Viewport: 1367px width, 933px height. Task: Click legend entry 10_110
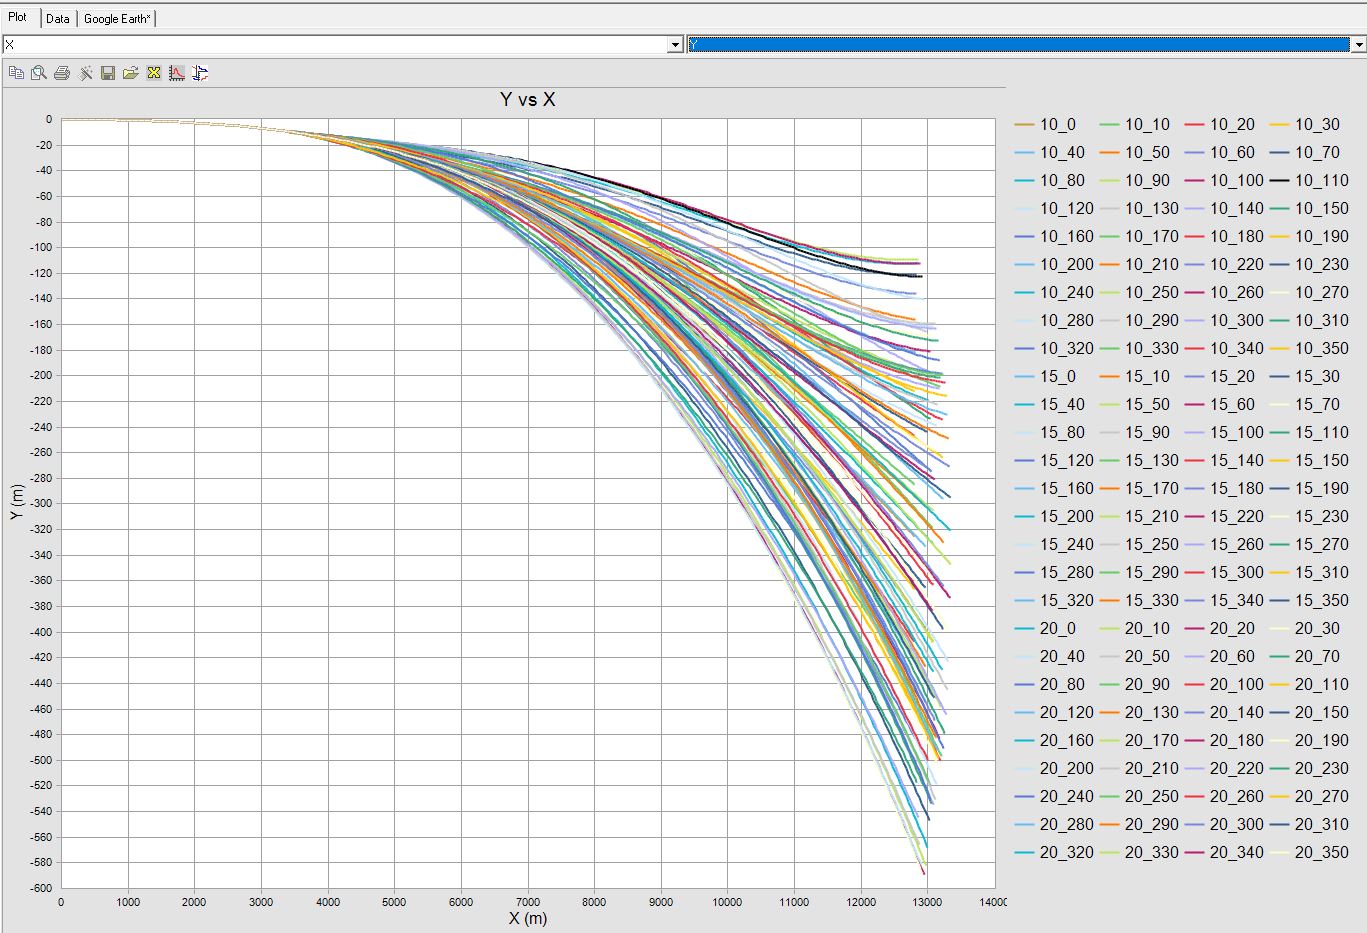[x=1321, y=181]
